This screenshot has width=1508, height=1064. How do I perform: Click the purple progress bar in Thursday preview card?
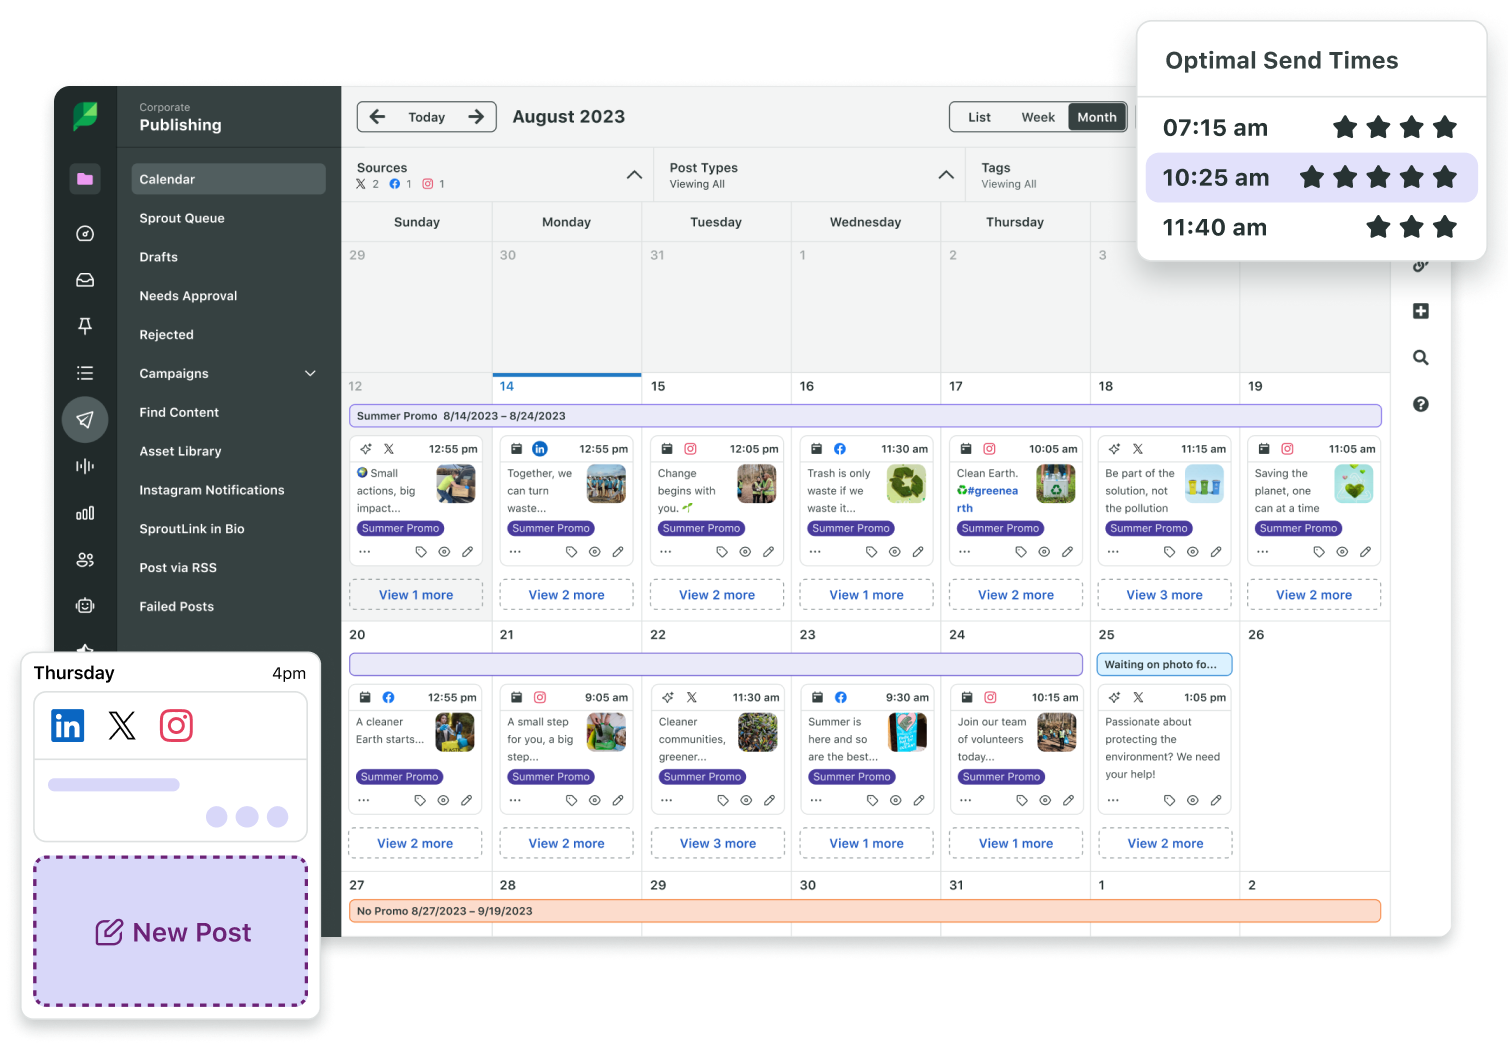click(x=113, y=784)
